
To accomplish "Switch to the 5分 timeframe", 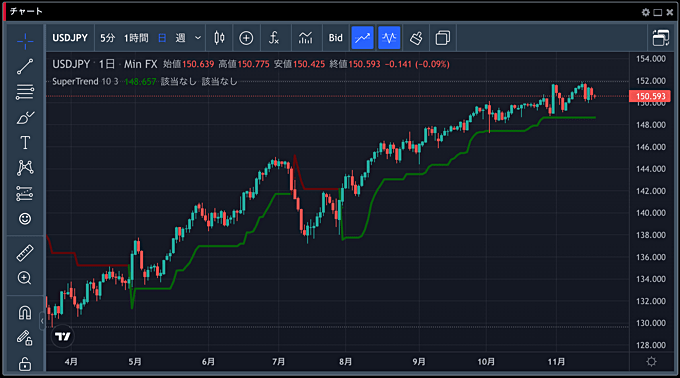I will (108, 38).
